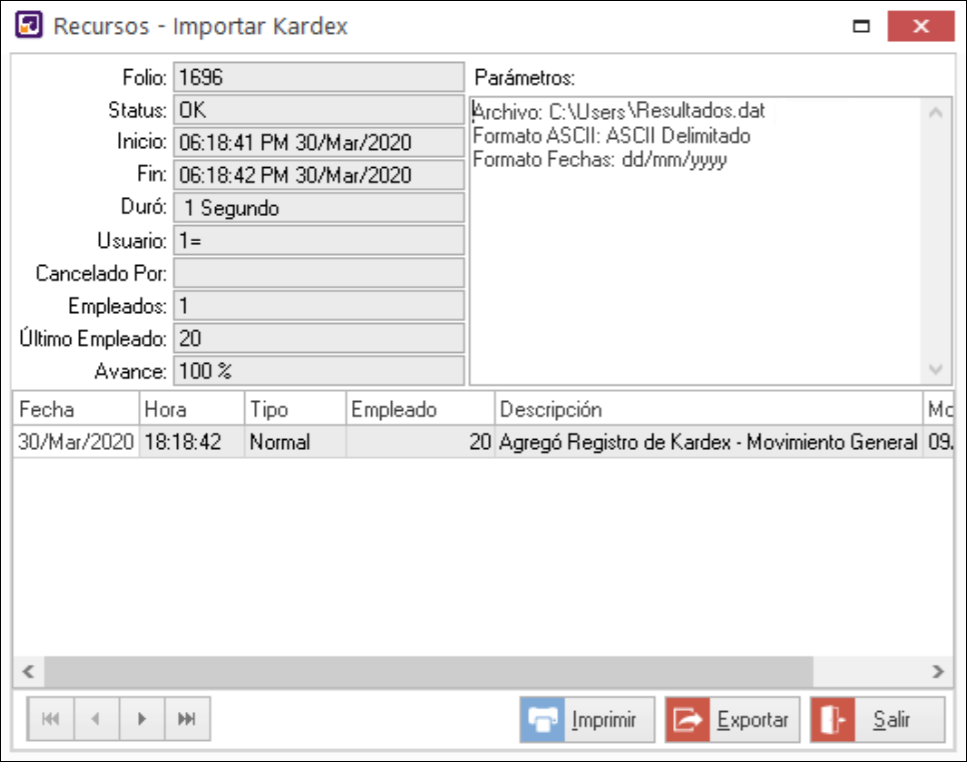Click the Tipo column header
The image size is (967, 762).
click(295, 410)
